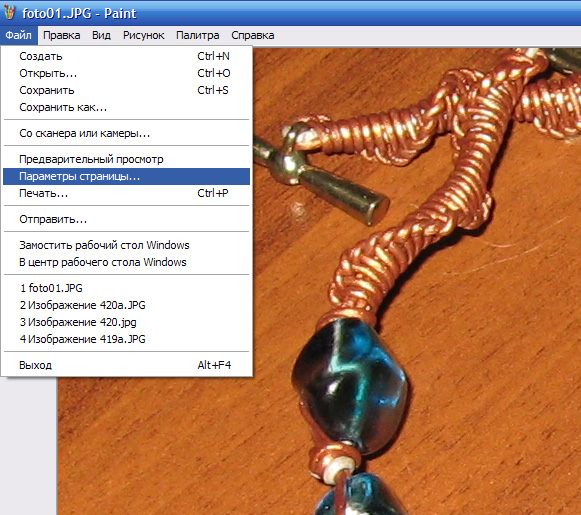Choose Создать to create new image

(126, 56)
